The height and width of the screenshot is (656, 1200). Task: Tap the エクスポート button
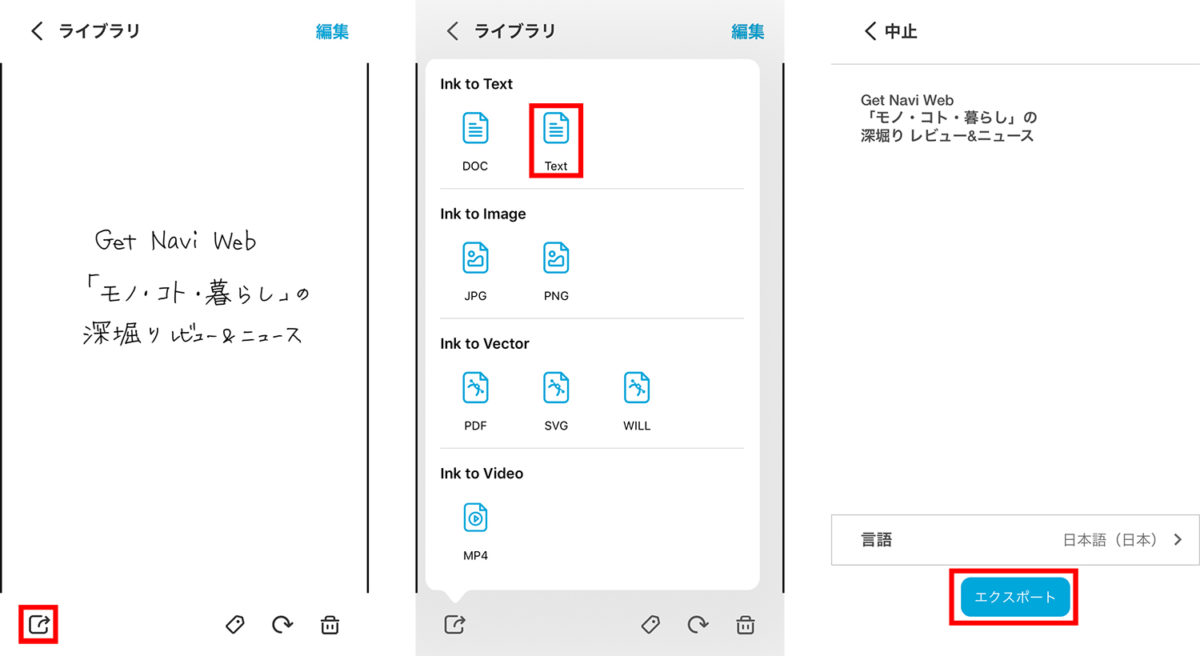1015,597
